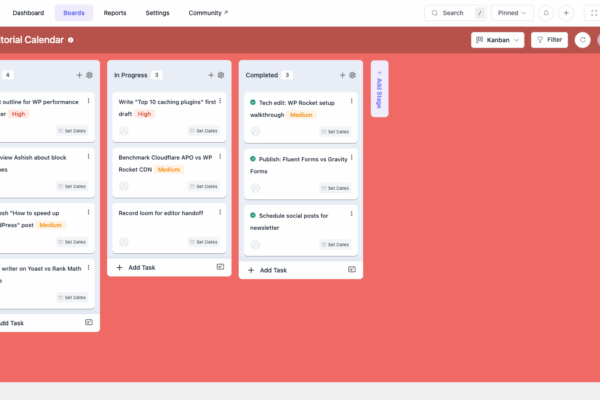Click the Completed stage title
600x400 pixels.
point(262,75)
